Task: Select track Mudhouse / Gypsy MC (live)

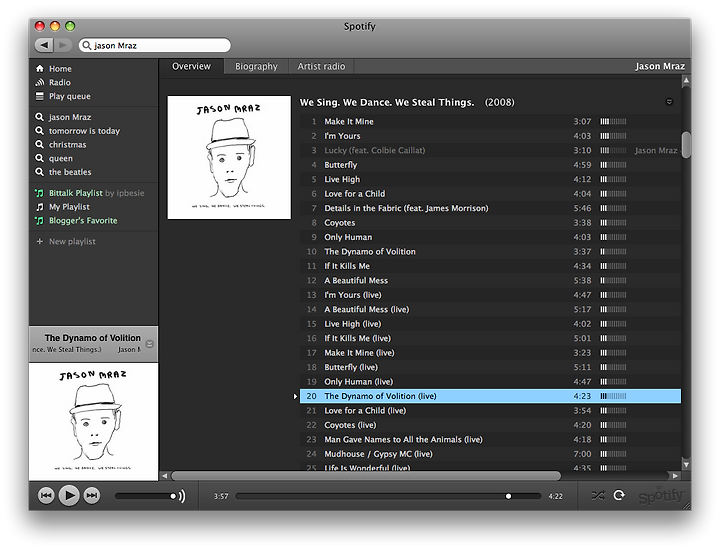Action: tap(490, 454)
